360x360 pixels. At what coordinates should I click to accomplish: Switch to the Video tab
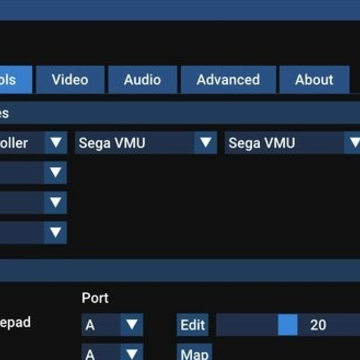coord(70,80)
